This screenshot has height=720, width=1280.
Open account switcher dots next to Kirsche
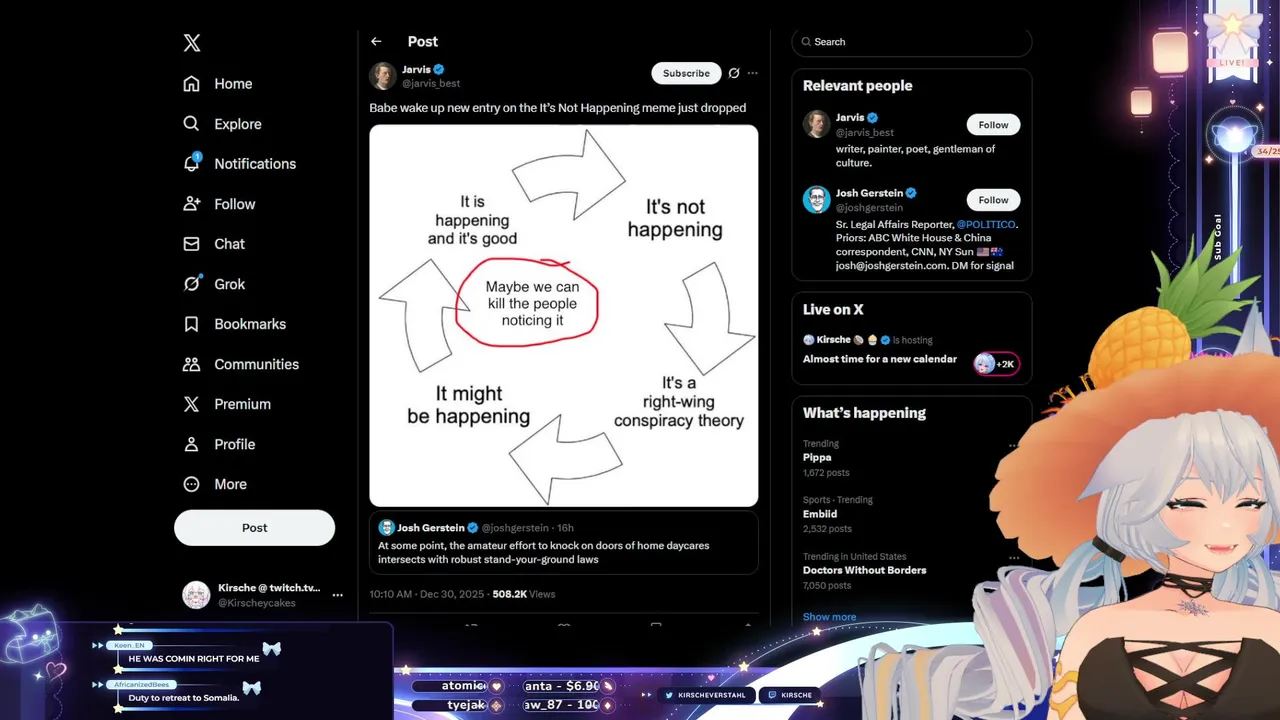pos(338,595)
